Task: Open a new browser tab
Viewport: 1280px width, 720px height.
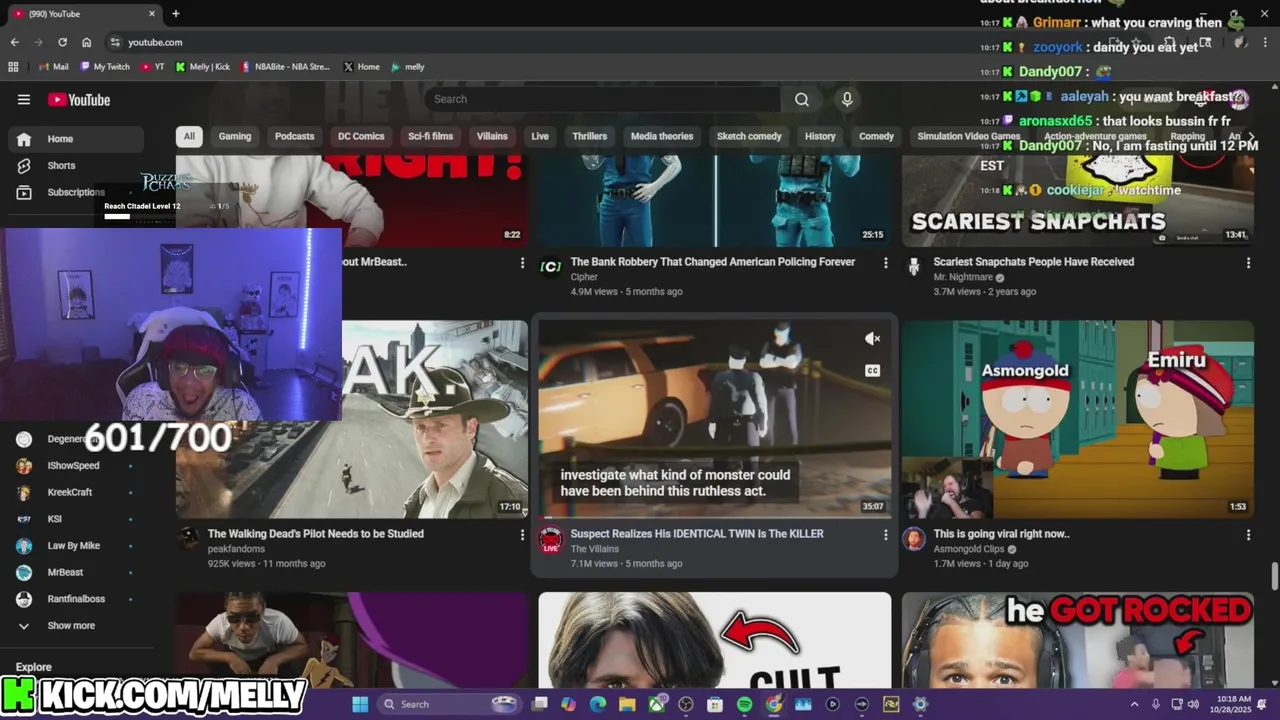Action: click(176, 14)
